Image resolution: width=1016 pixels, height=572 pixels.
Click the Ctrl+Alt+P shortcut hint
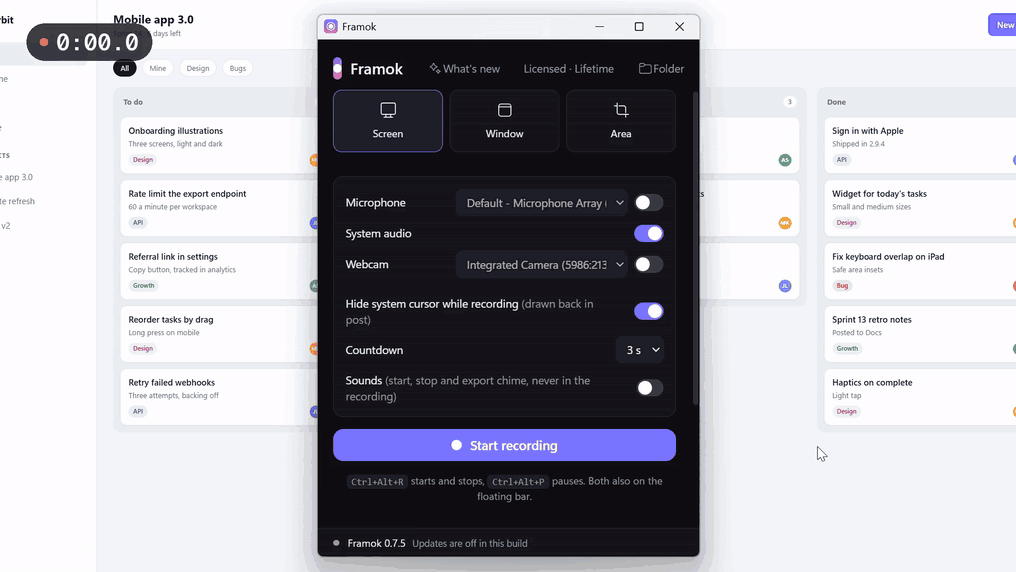tap(518, 481)
